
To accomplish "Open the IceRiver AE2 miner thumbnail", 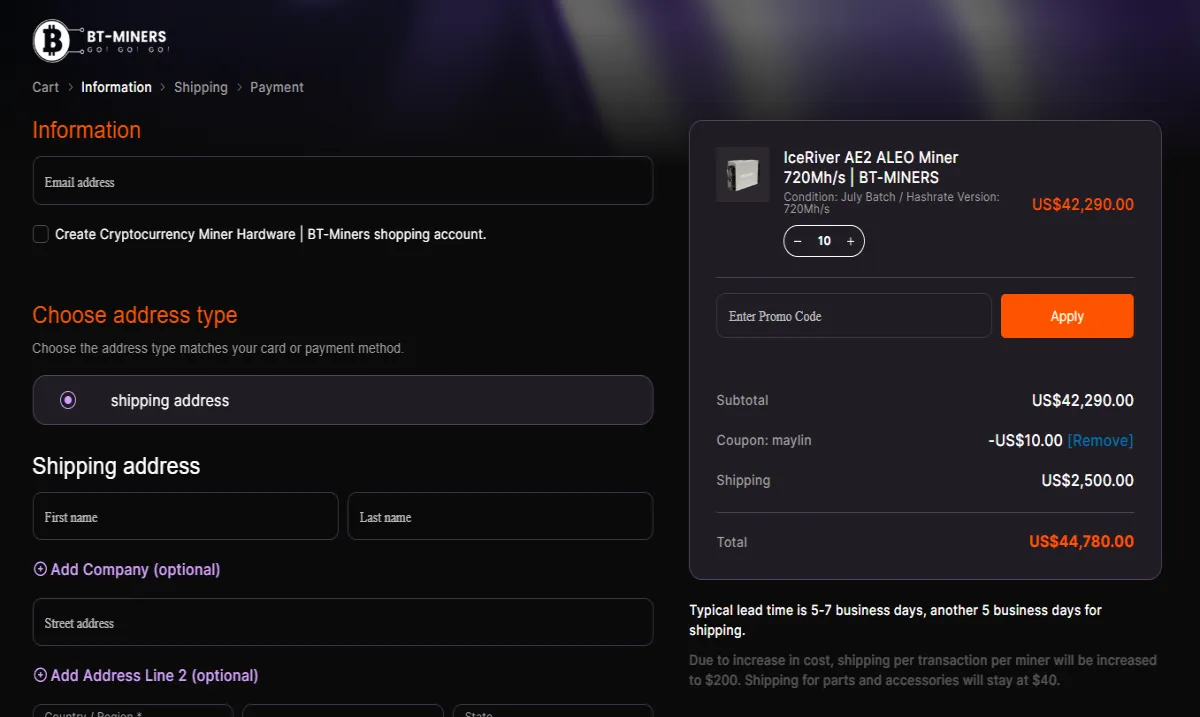I will click(x=742, y=175).
